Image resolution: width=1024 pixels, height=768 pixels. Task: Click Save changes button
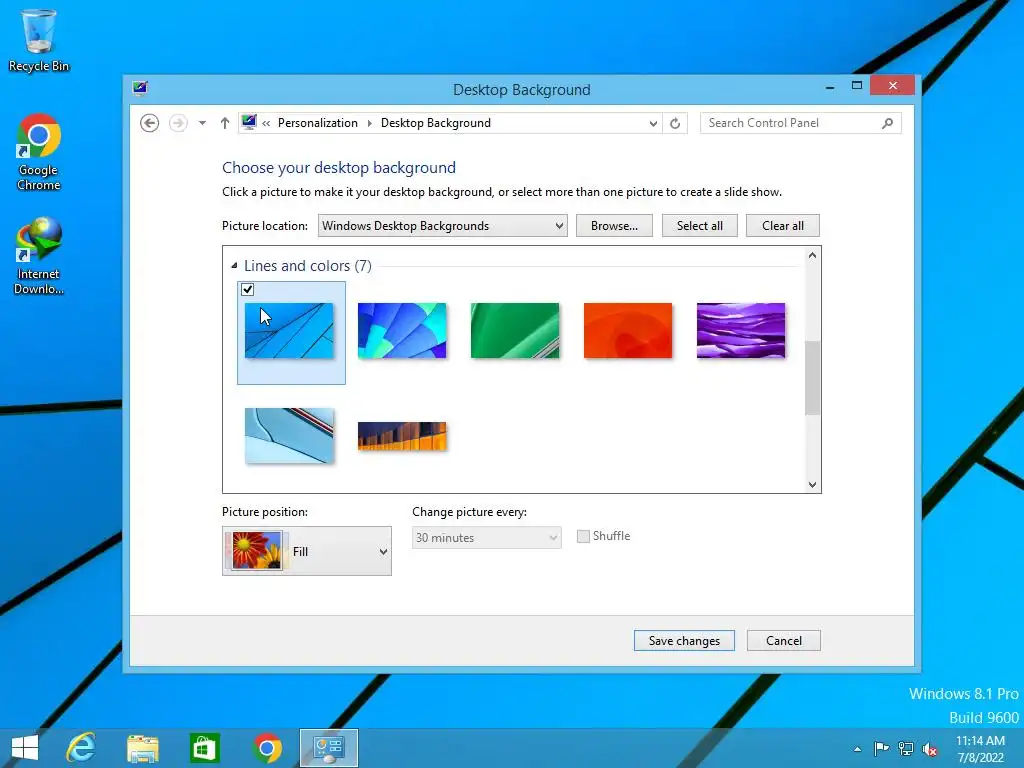point(684,641)
